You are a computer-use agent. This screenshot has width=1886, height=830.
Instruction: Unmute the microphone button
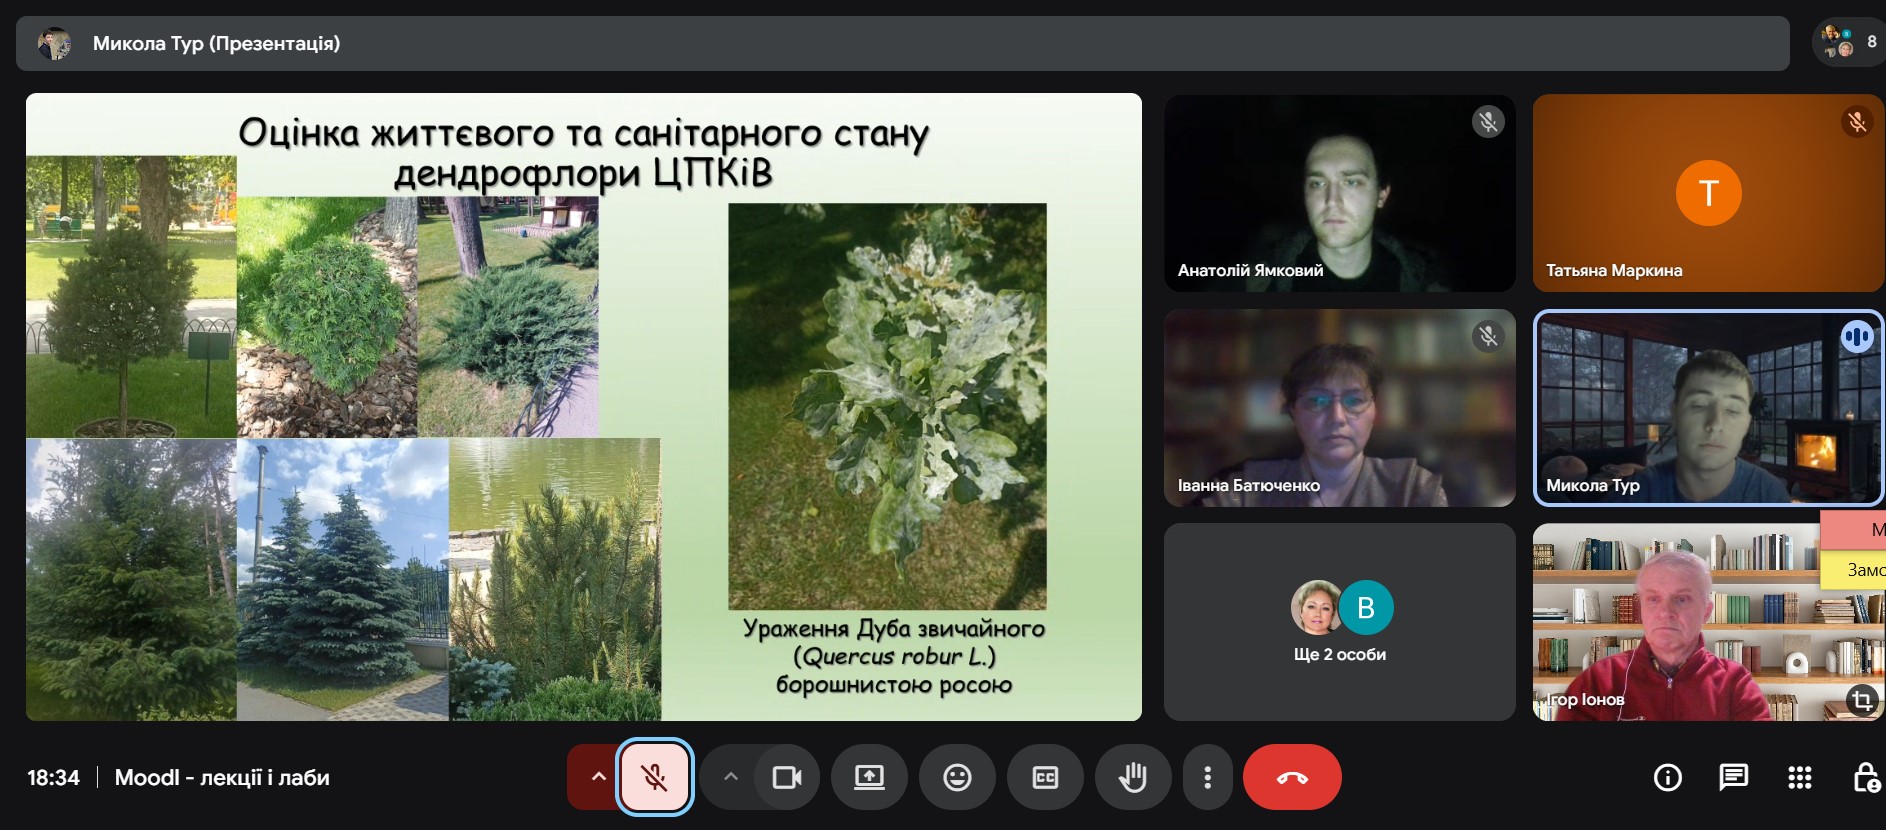click(655, 777)
